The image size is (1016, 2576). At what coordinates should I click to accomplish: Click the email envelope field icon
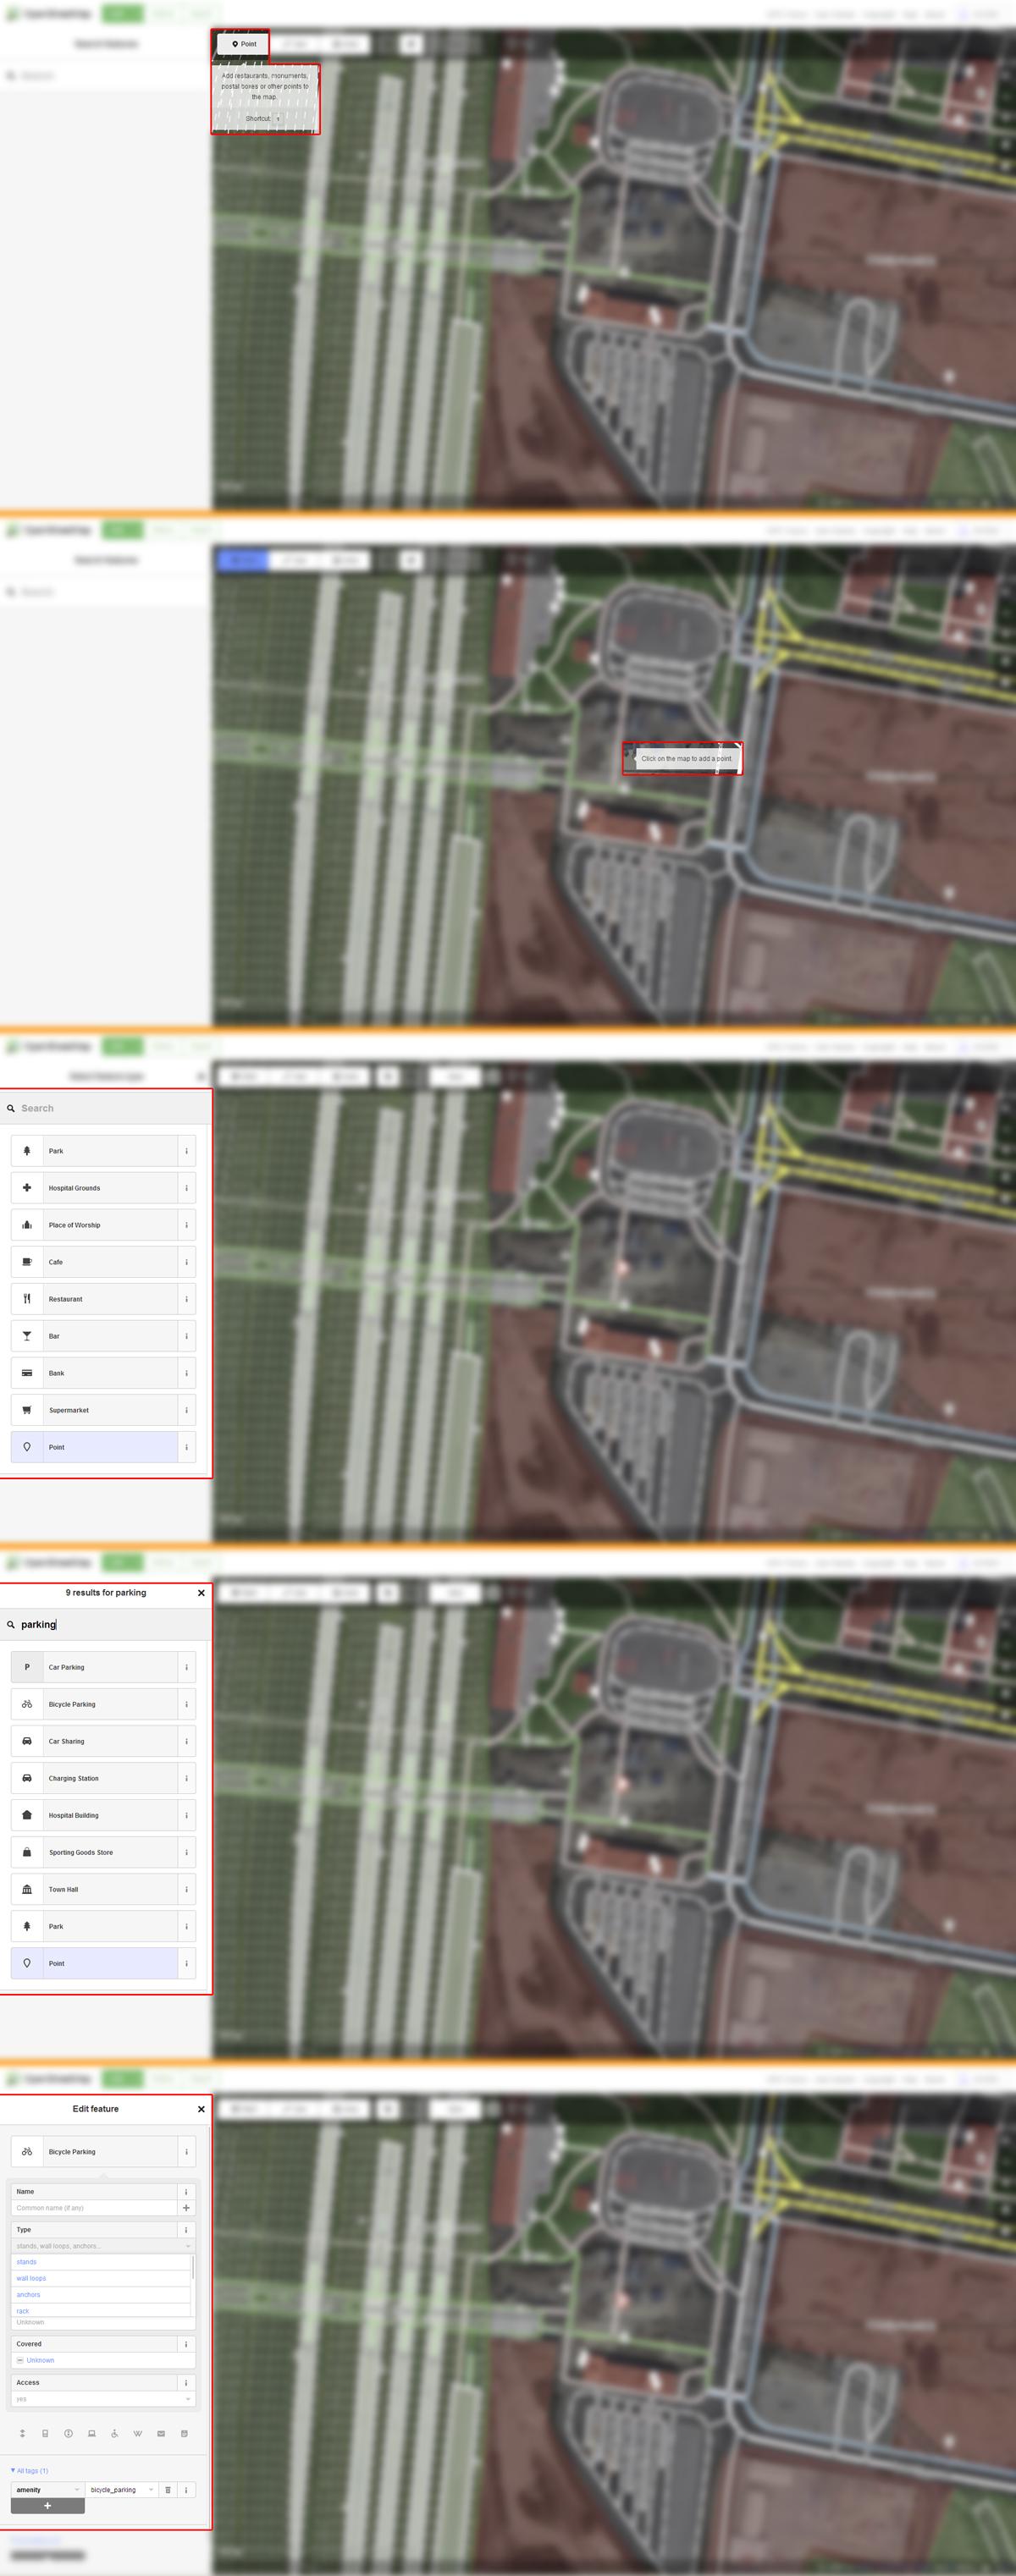point(161,2433)
